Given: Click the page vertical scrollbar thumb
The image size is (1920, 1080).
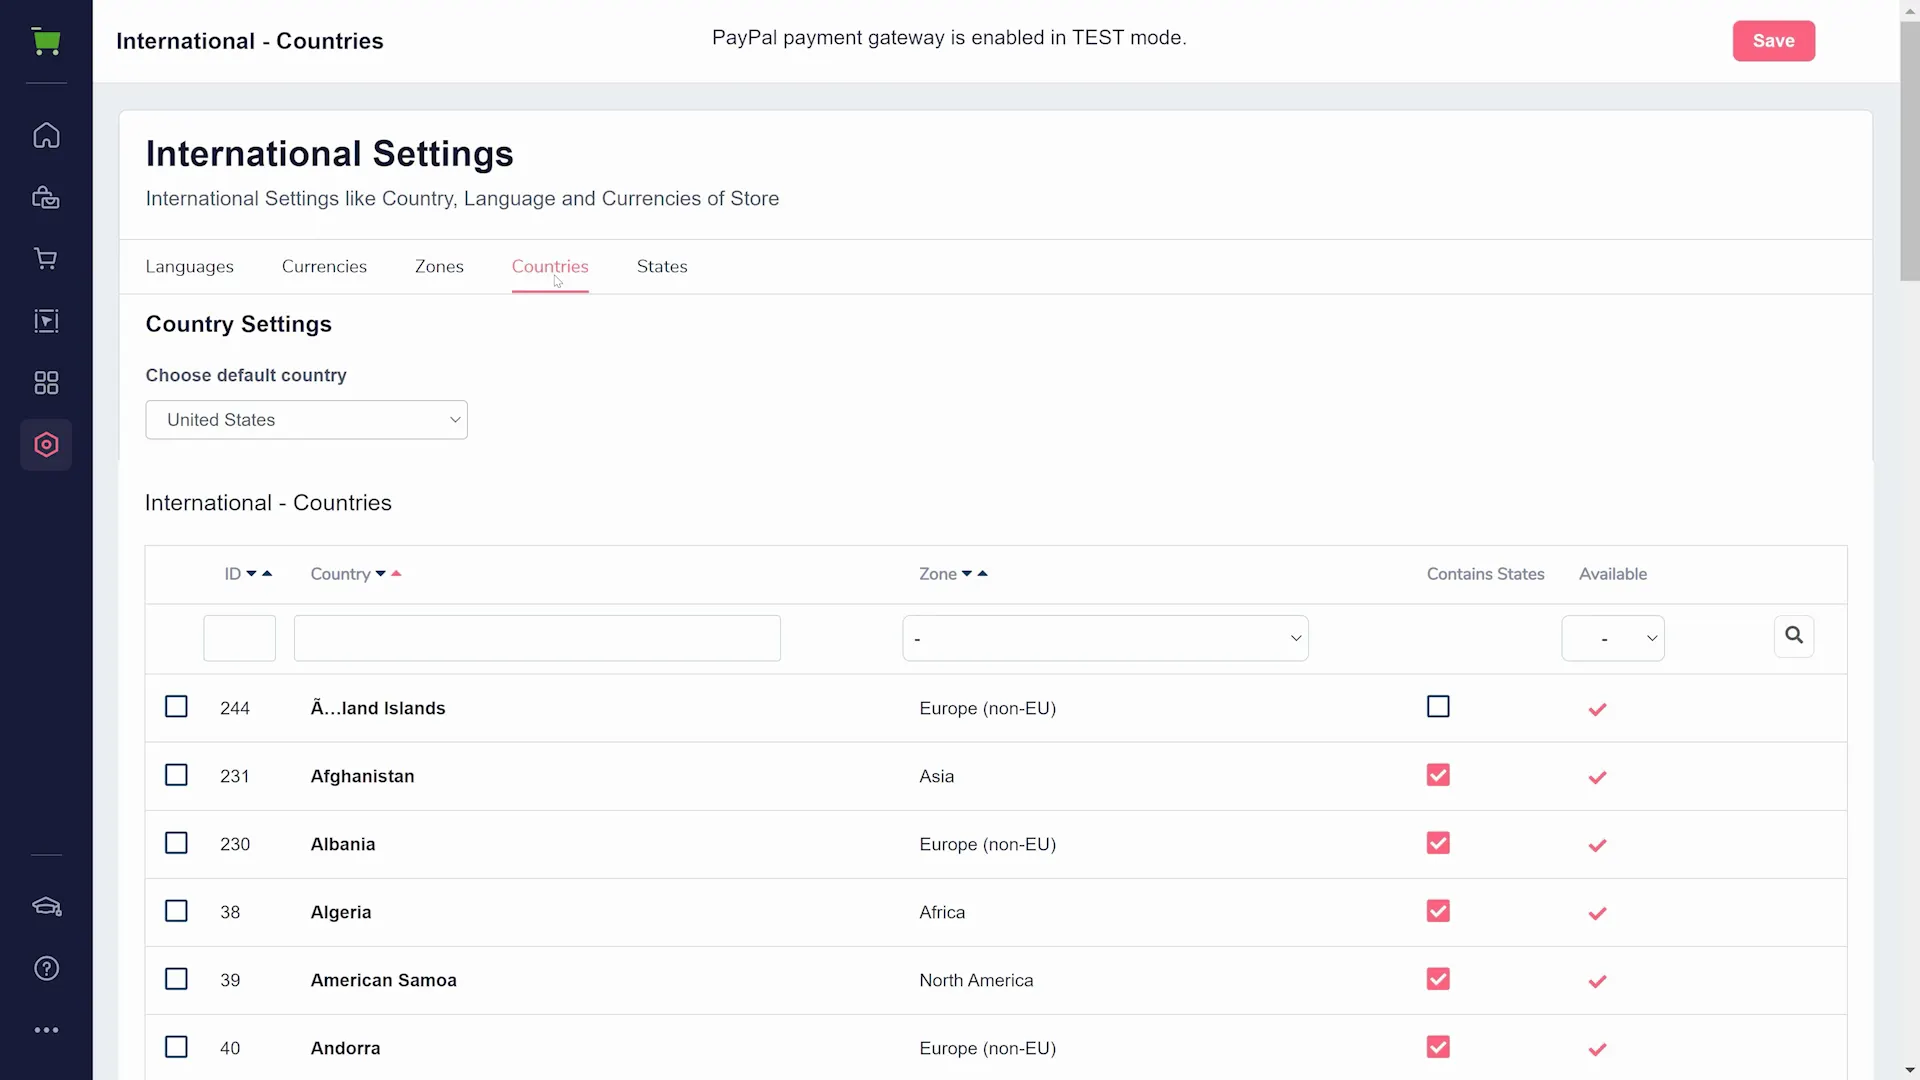Looking at the screenshot, I should click(1909, 150).
